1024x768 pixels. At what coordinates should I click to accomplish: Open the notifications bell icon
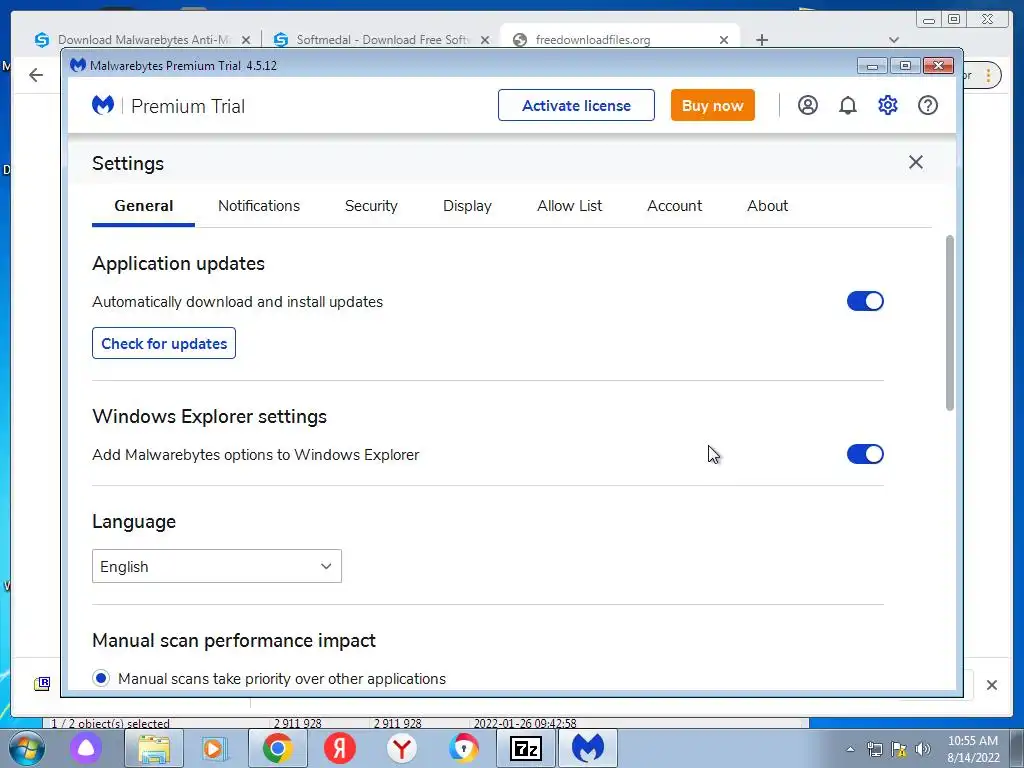pyautogui.click(x=848, y=105)
